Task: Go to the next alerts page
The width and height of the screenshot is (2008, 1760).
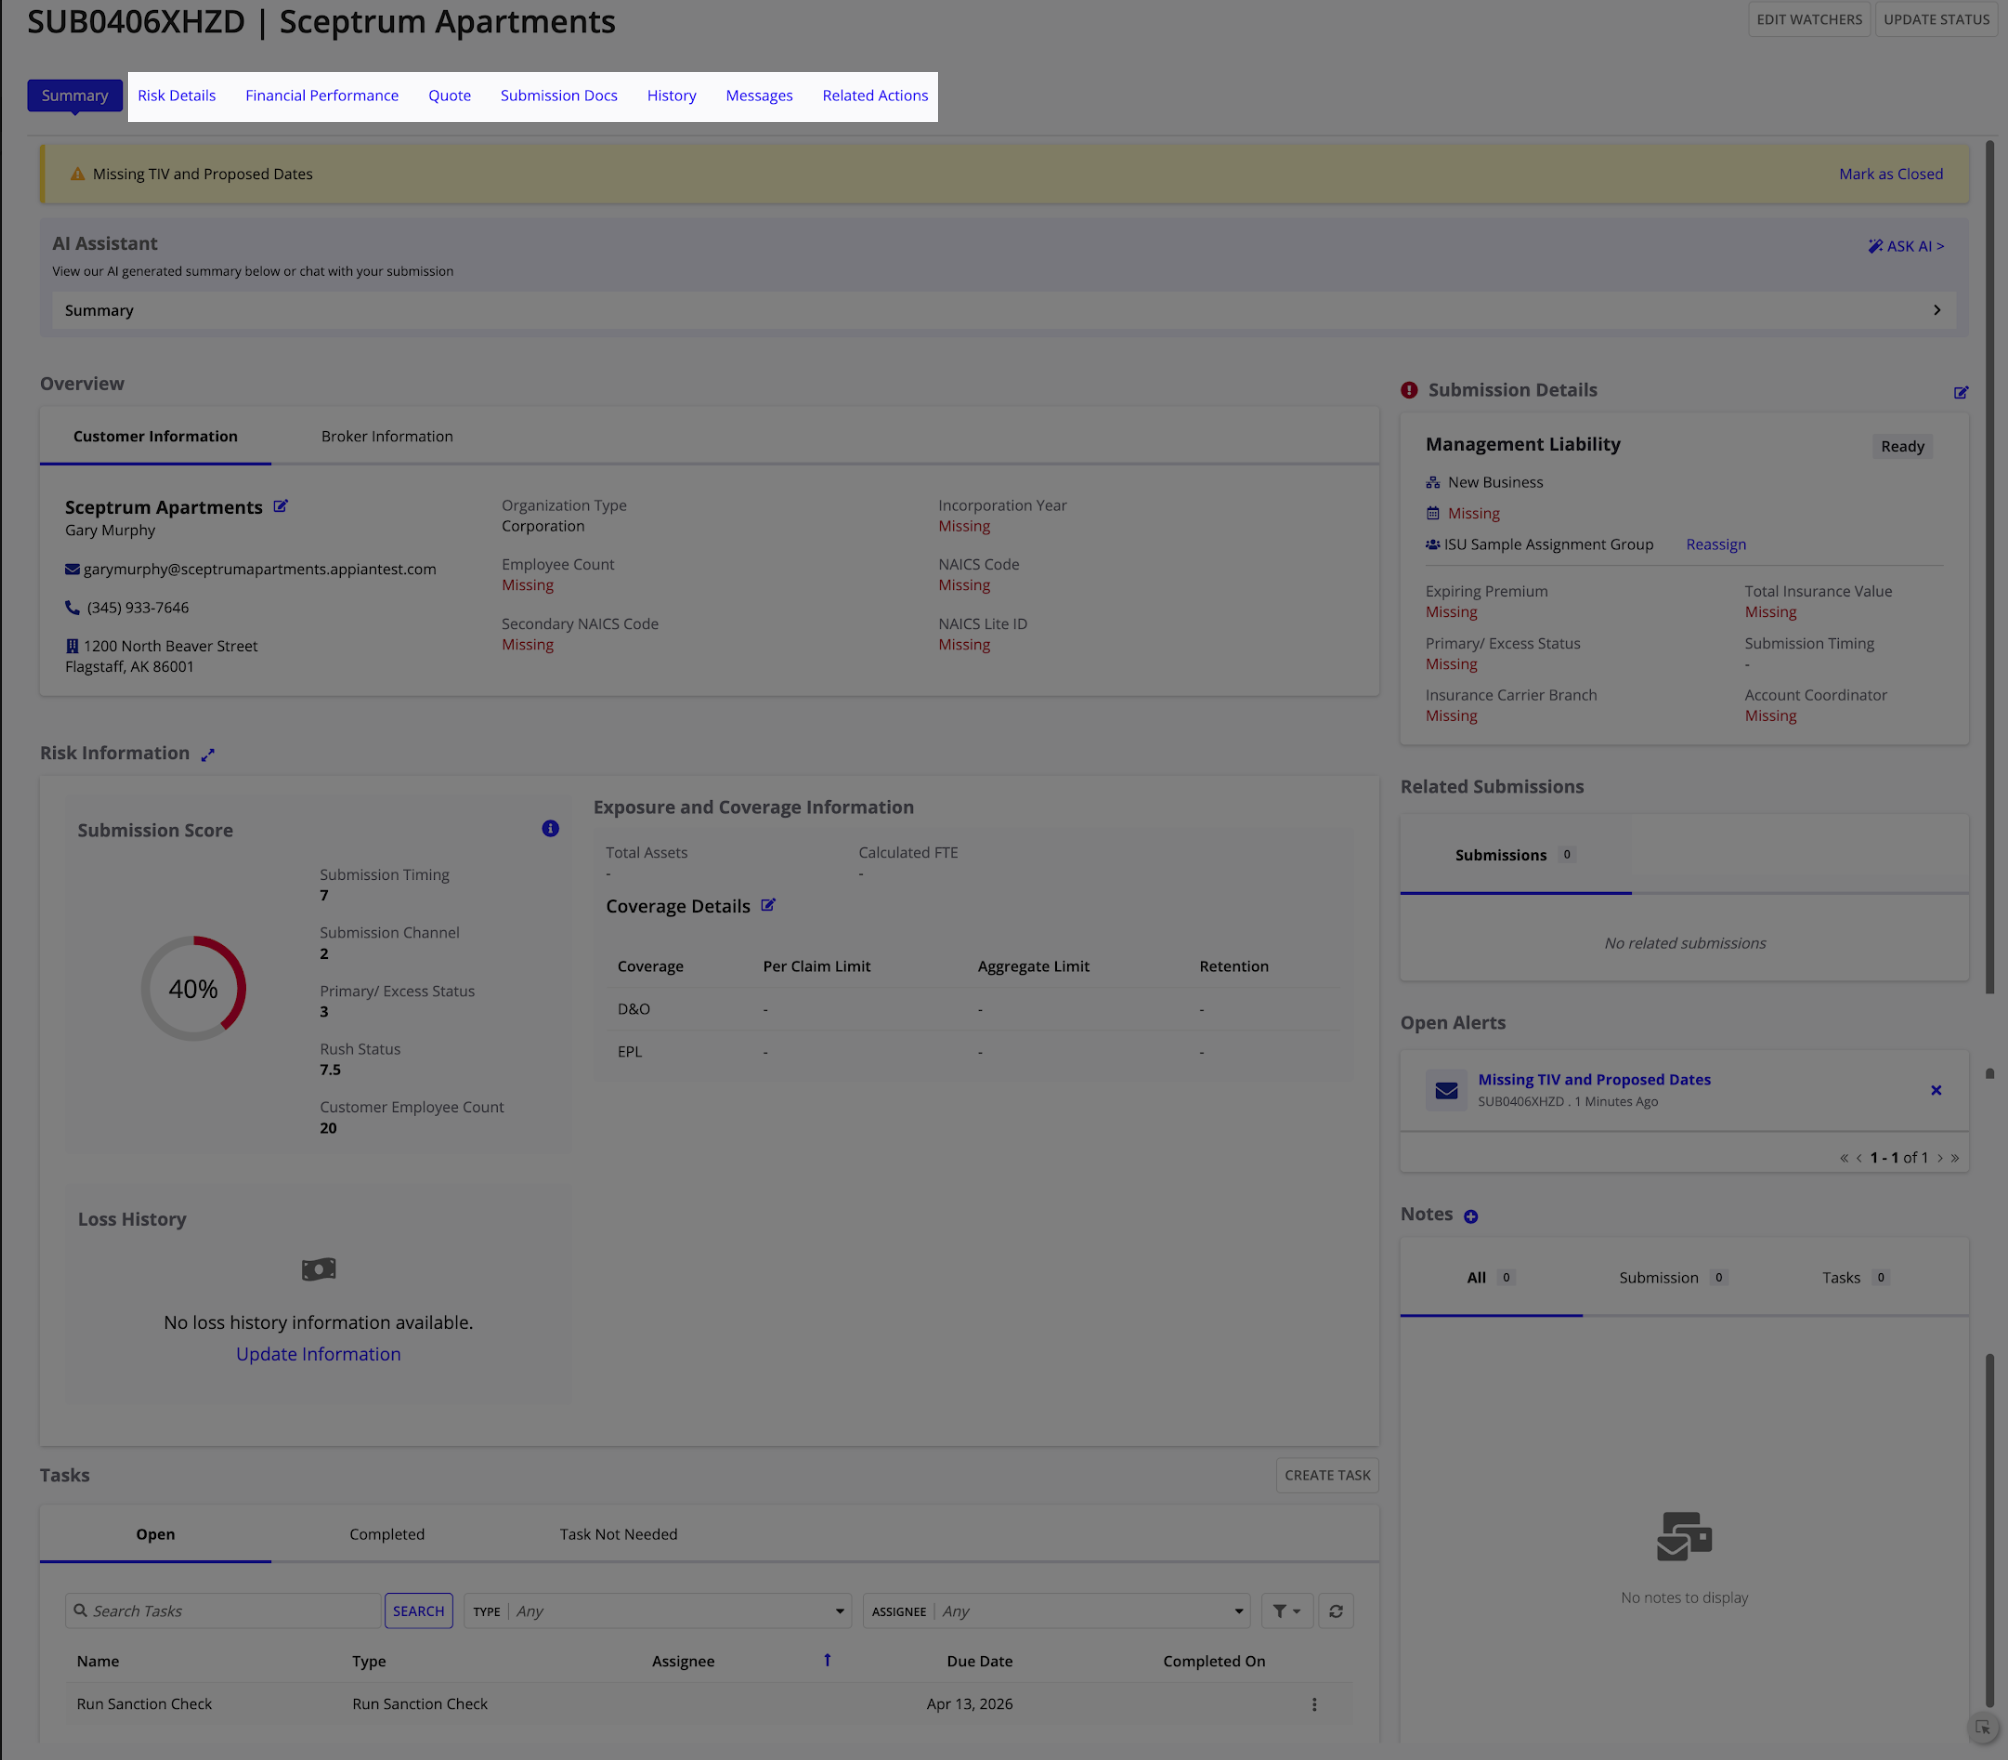Action: point(1940,1157)
